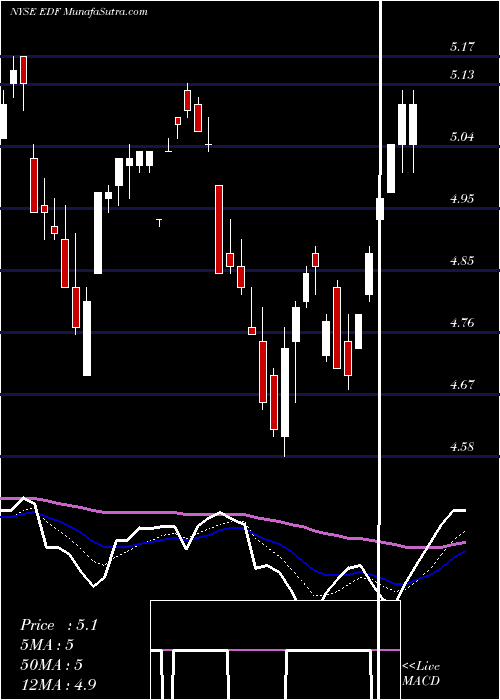
Task: Click the 4.95 price axis label
Action: click(x=462, y=198)
